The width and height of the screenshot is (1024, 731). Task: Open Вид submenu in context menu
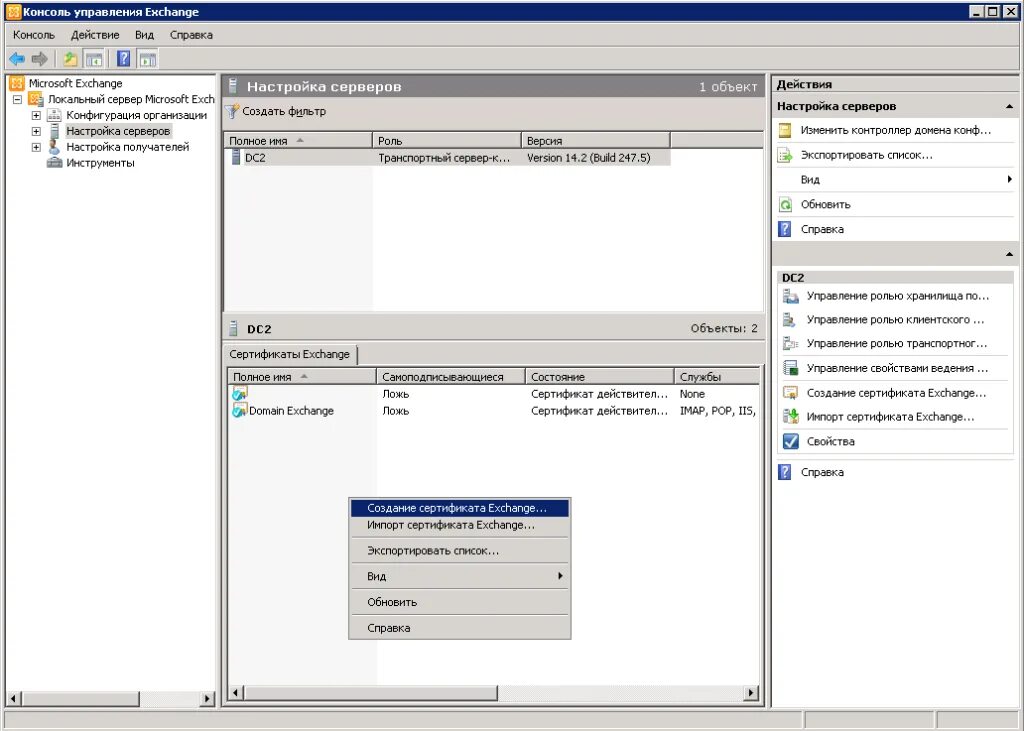[x=460, y=576]
